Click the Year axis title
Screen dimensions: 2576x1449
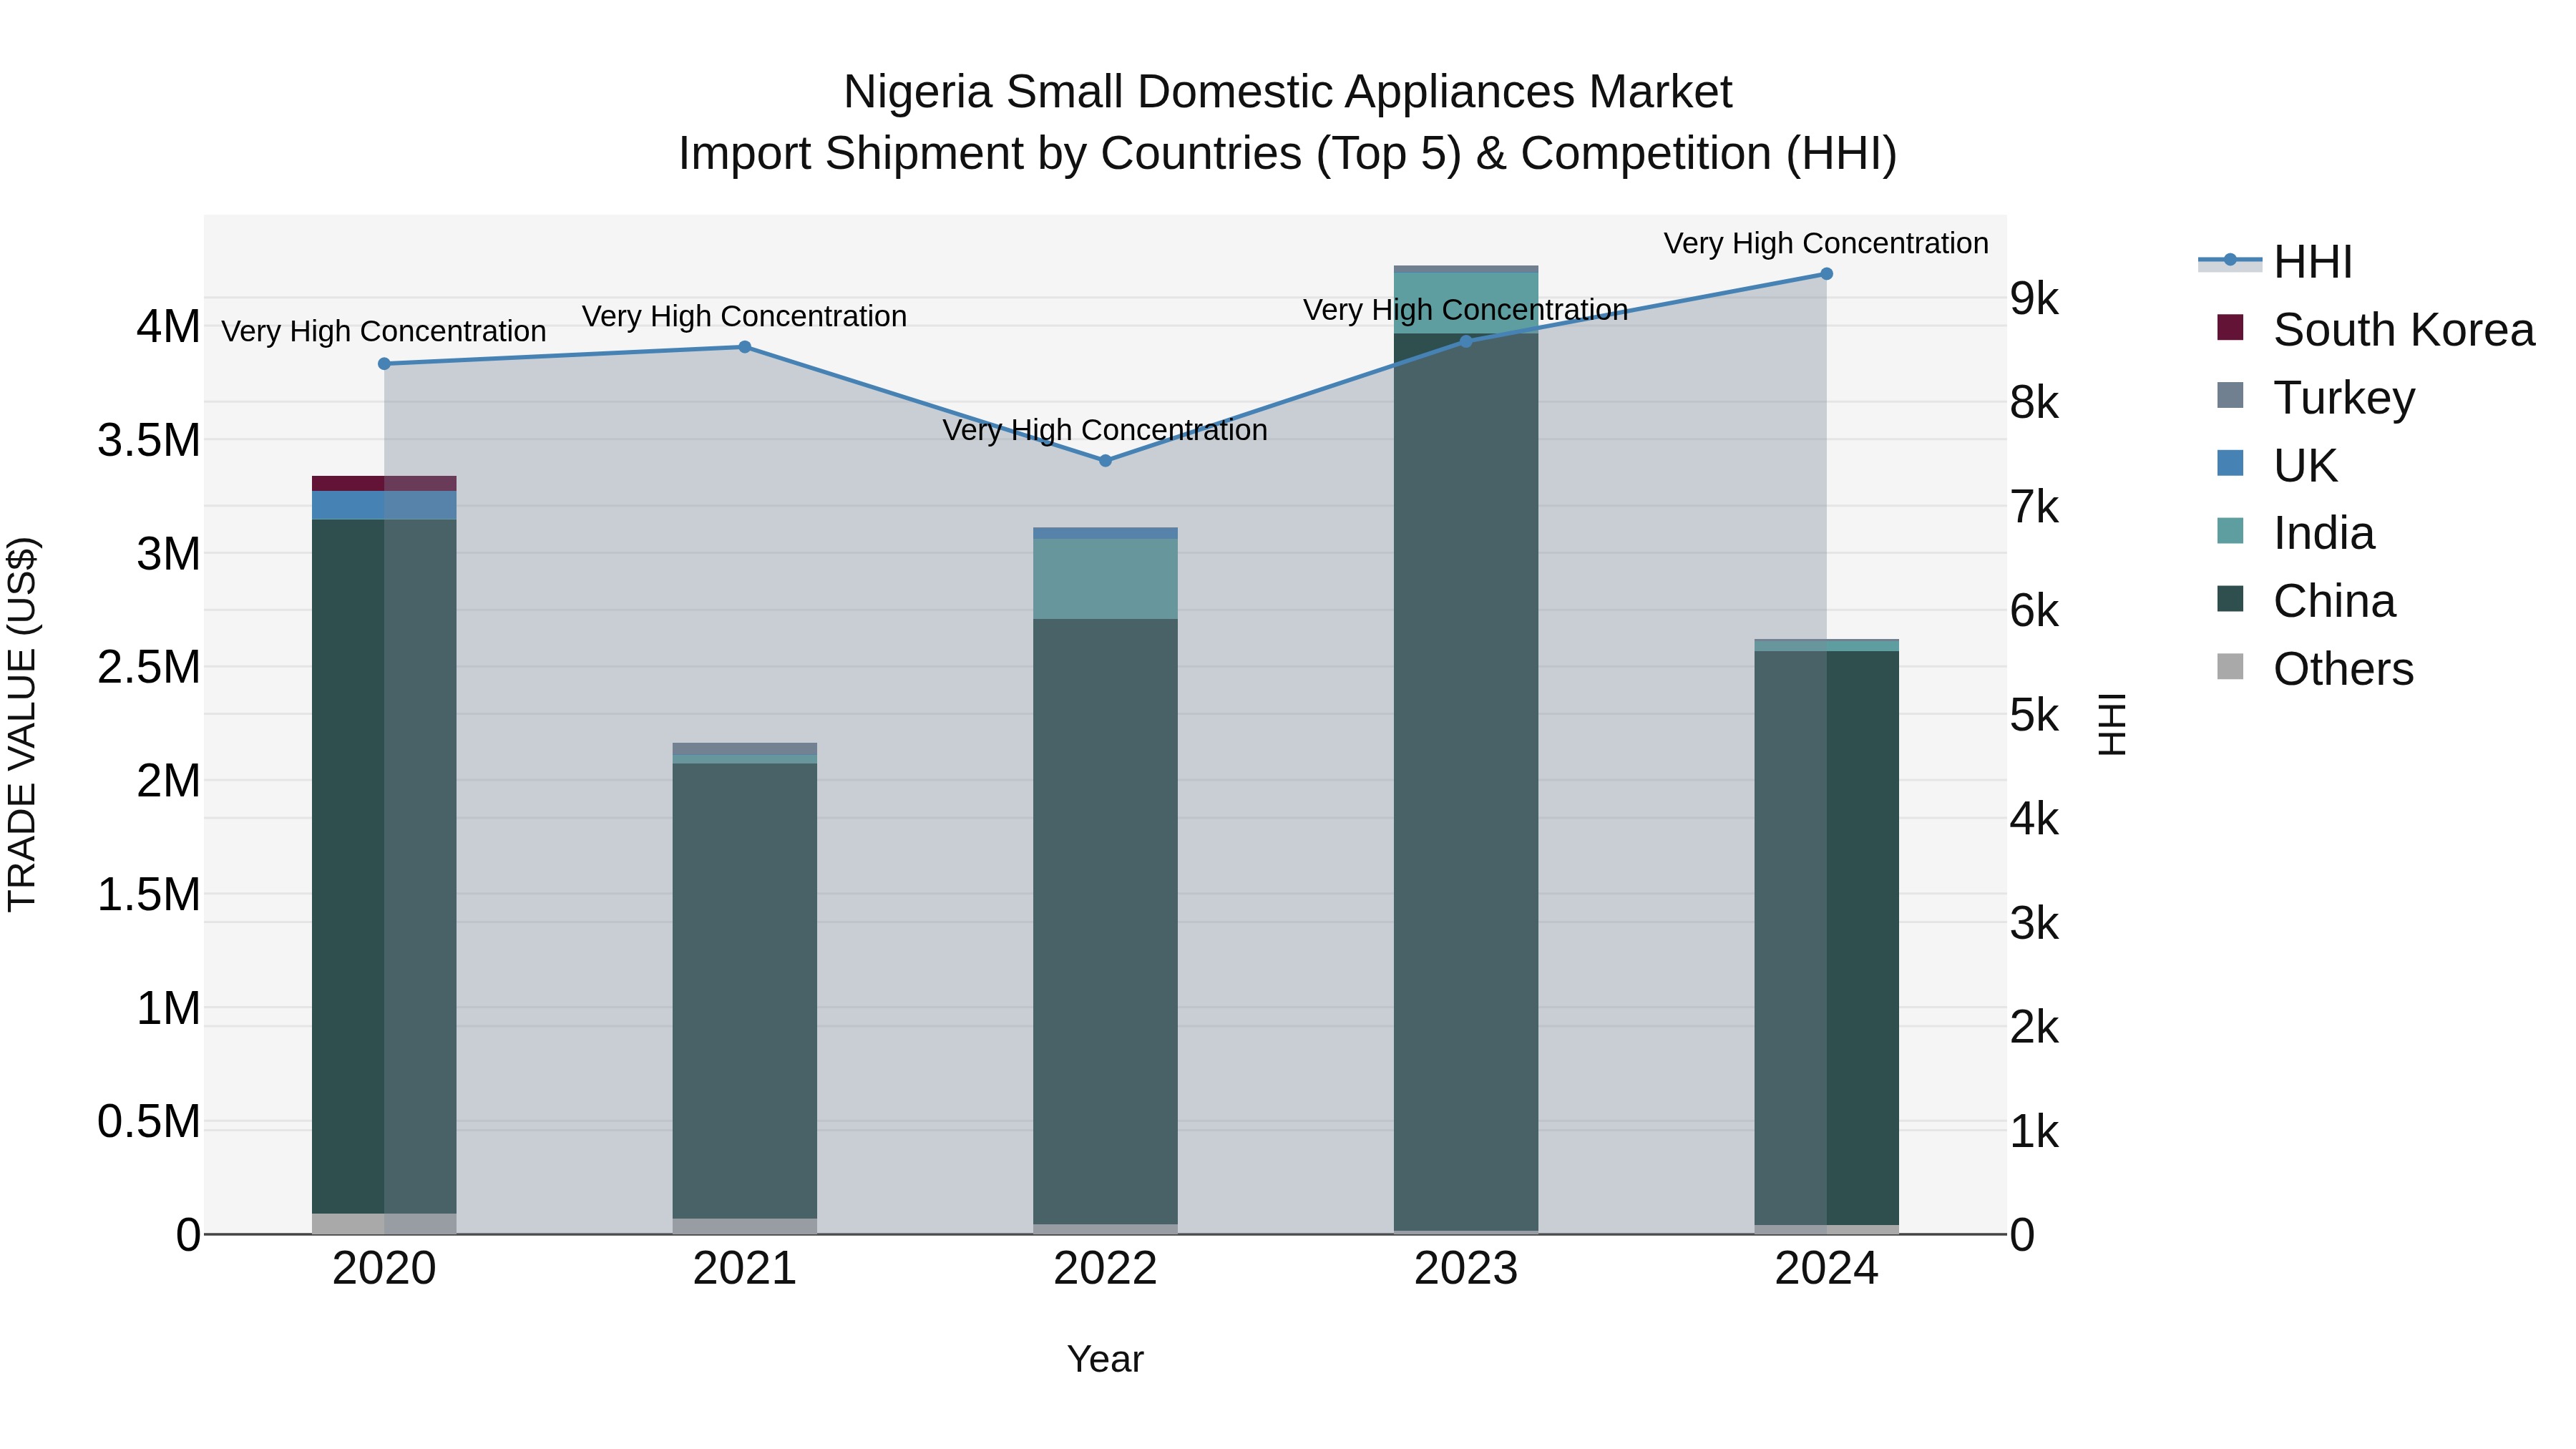1105,1359
